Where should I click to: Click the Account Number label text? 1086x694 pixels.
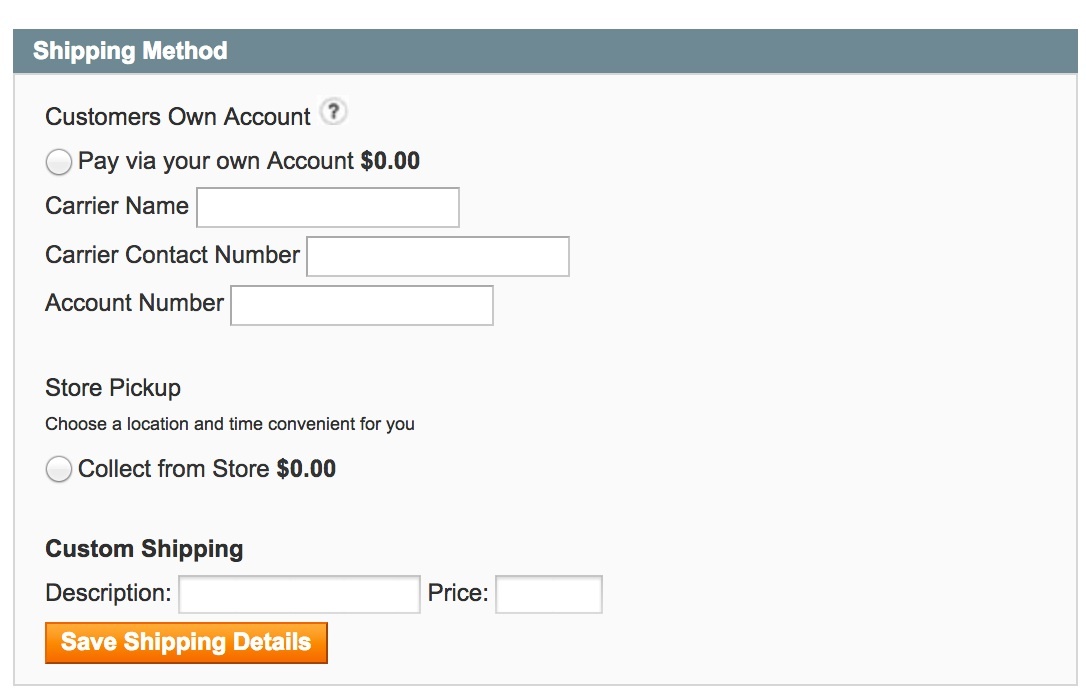[x=134, y=303]
